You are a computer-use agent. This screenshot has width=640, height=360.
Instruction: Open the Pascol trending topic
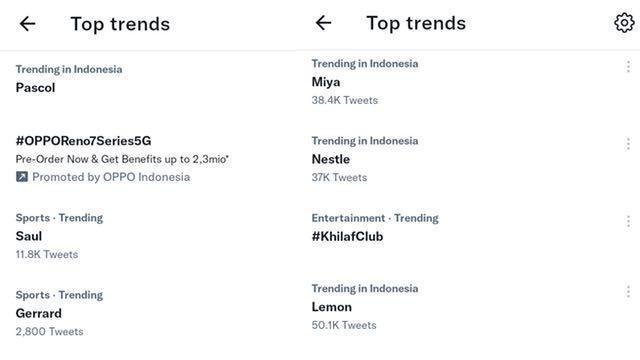click(36, 88)
